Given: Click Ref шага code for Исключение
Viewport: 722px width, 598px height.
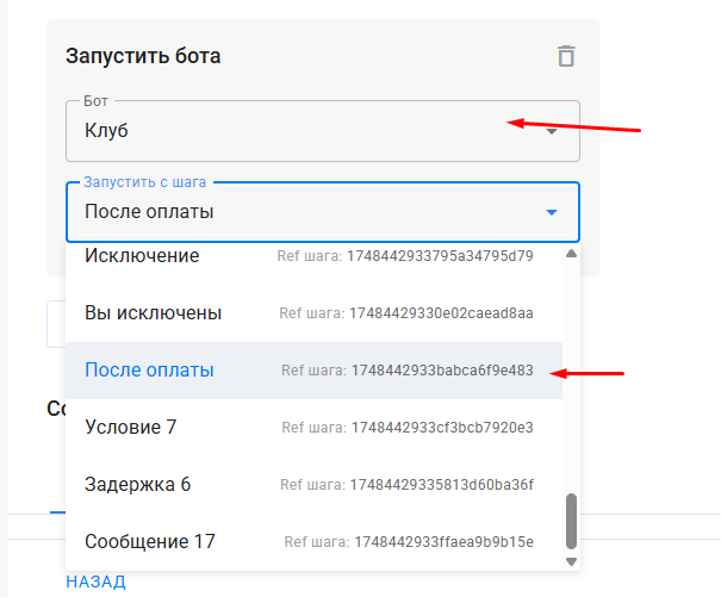Looking at the screenshot, I should click(440, 256).
